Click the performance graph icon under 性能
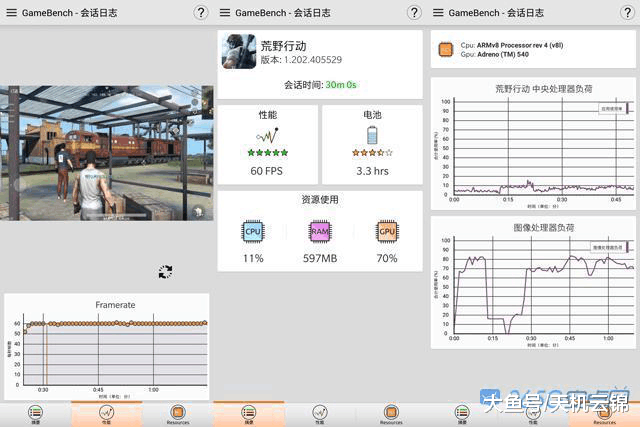640x427 pixels. 267,135
